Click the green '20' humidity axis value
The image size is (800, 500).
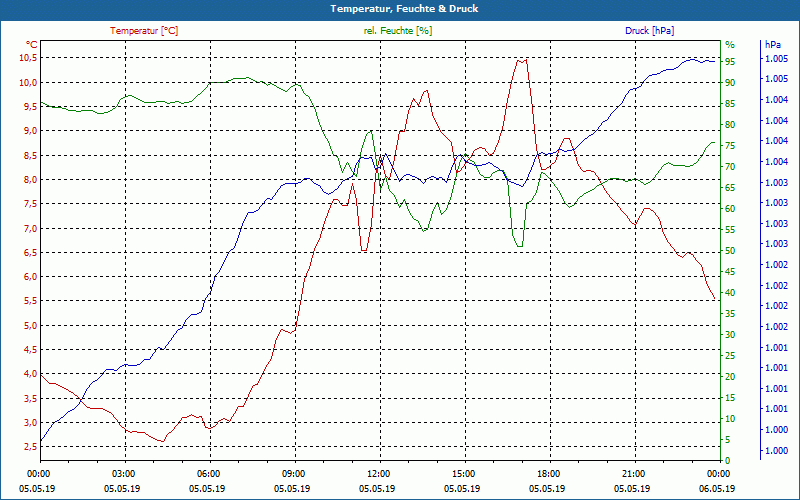[730, 377]
